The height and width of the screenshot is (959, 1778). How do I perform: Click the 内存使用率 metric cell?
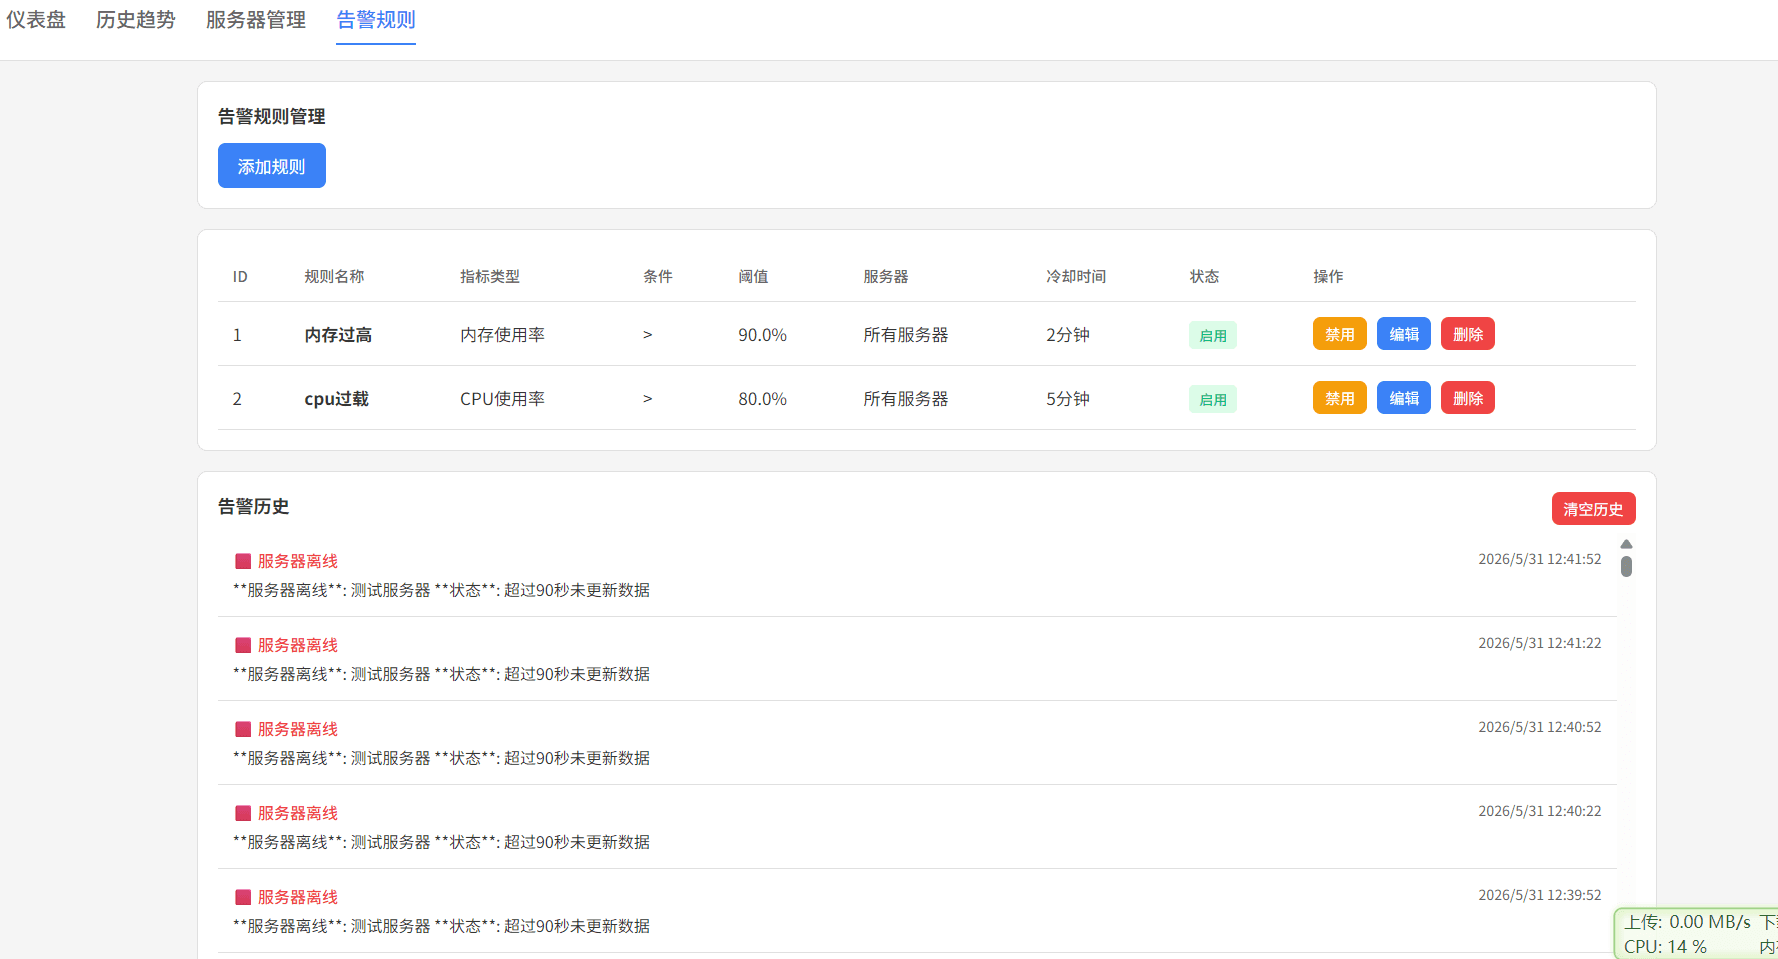click(x=502, y=335)
